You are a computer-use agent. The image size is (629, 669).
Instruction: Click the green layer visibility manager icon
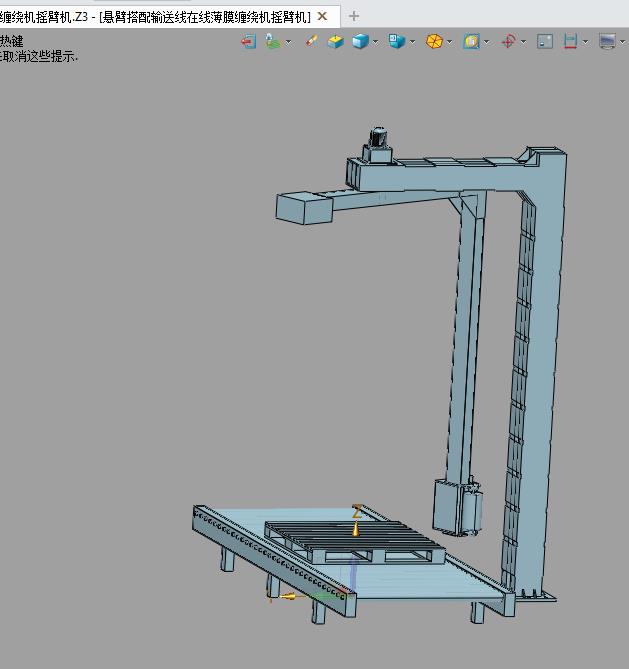(x=273, y=41)
